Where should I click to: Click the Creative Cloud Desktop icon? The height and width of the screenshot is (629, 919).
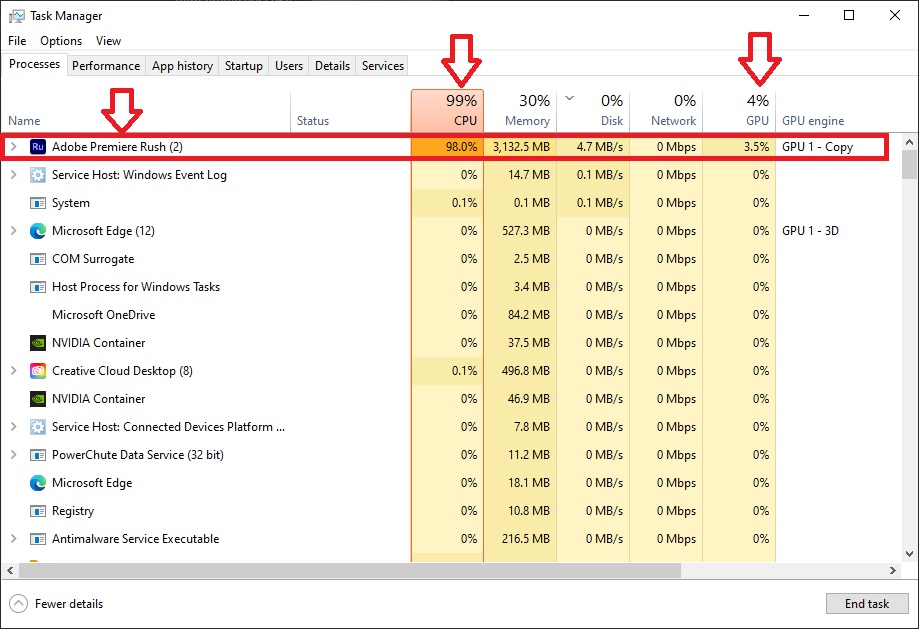point(38,370)
